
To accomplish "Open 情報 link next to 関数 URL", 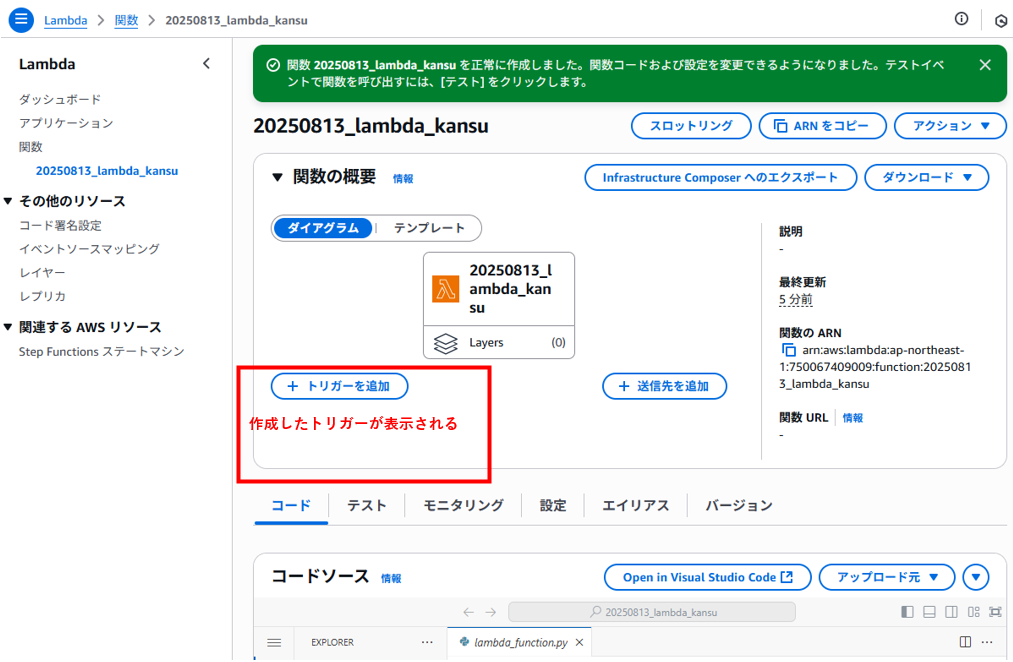I will coord(853,418).
